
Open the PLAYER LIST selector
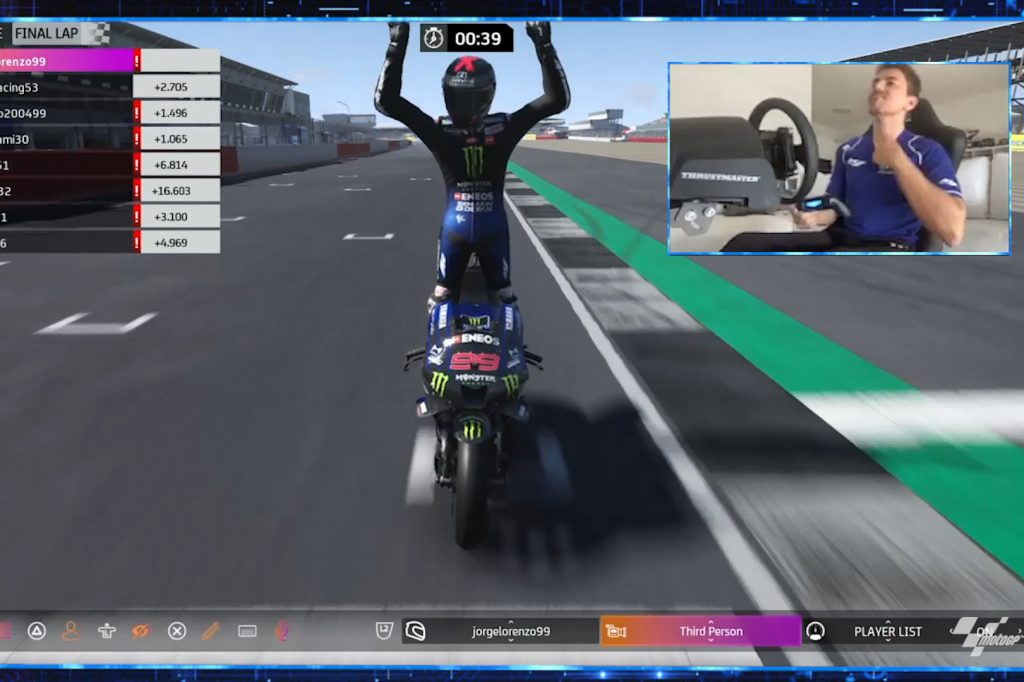click(x=888, y=632)
